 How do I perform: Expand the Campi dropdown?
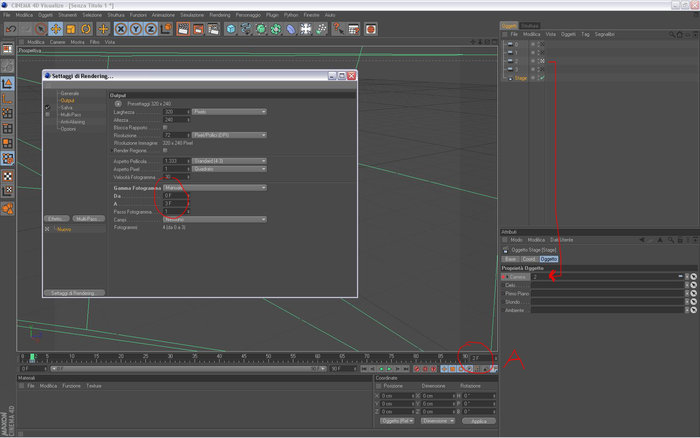(215, 220)
